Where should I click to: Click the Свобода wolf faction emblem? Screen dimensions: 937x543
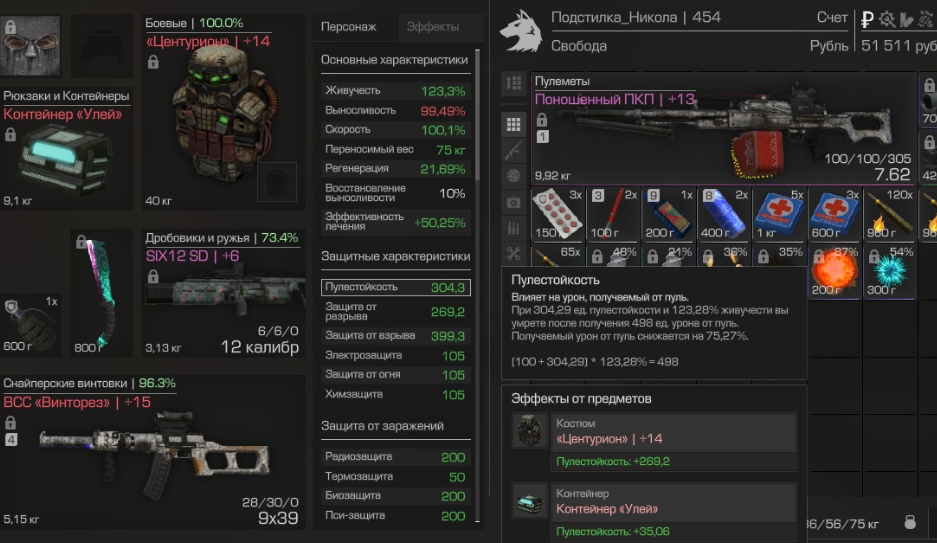tap(521, 31)
